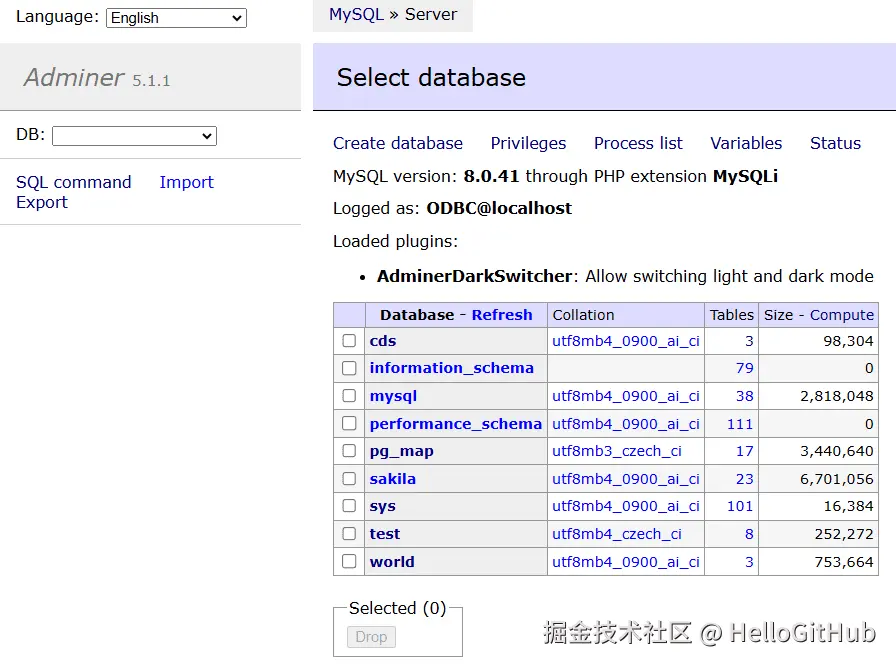Image resolution: width=896 pixels, height=666 pixels.
Task: Click tables count 101 for sys
Action: pos(739,506)
